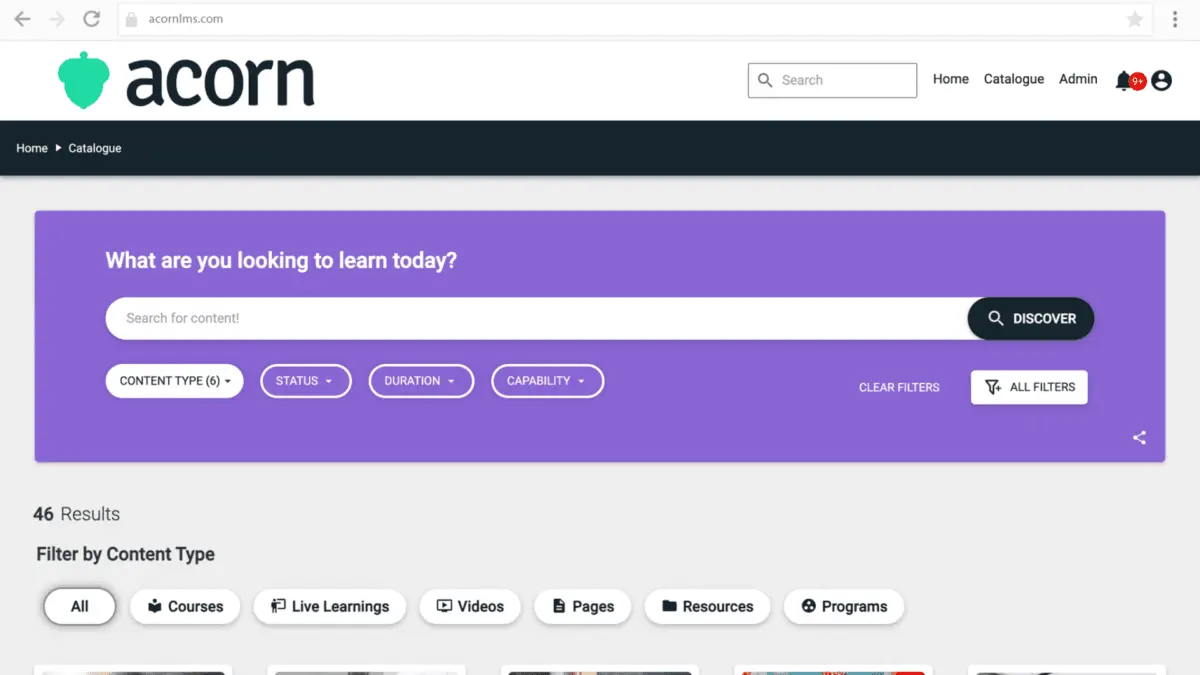Filter by Programs
This screenshot has height=675, width=1200.
point(844,606)
